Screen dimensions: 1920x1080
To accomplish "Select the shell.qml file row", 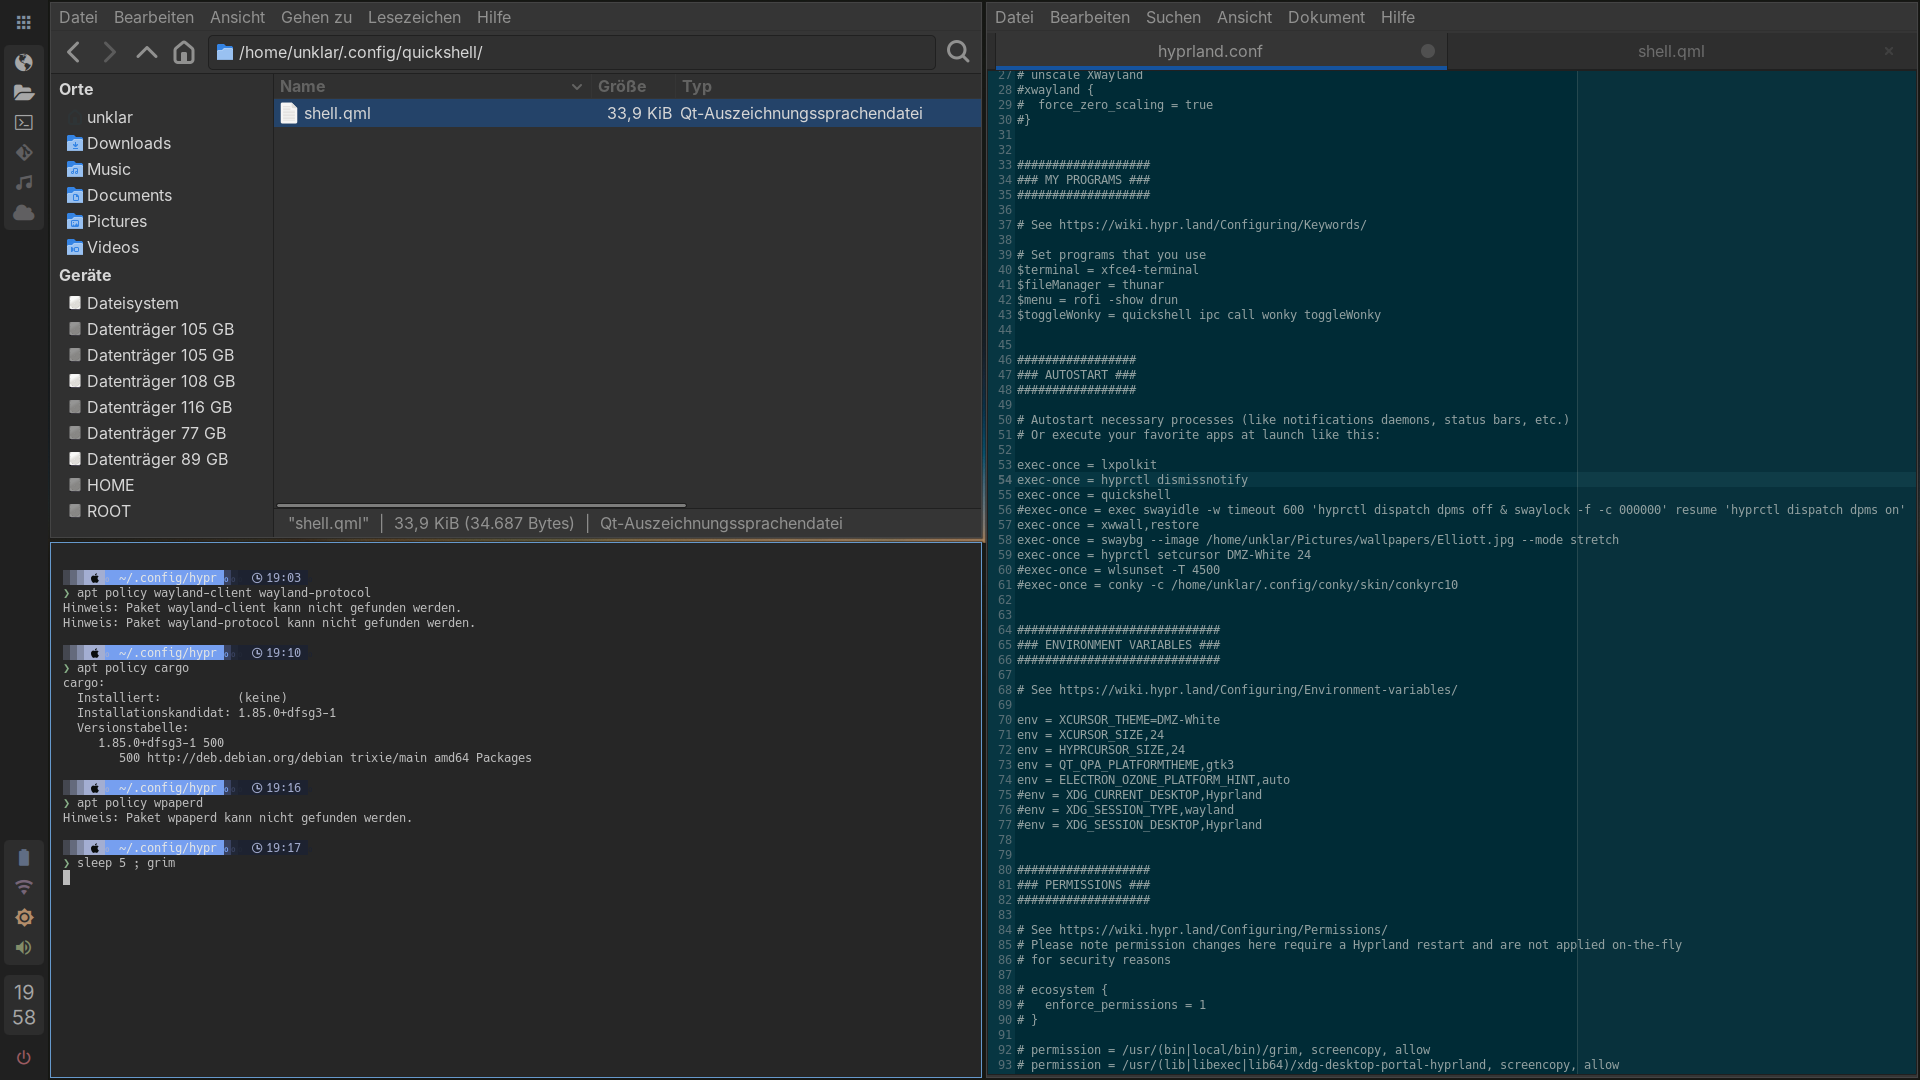I will coord(337,113).
